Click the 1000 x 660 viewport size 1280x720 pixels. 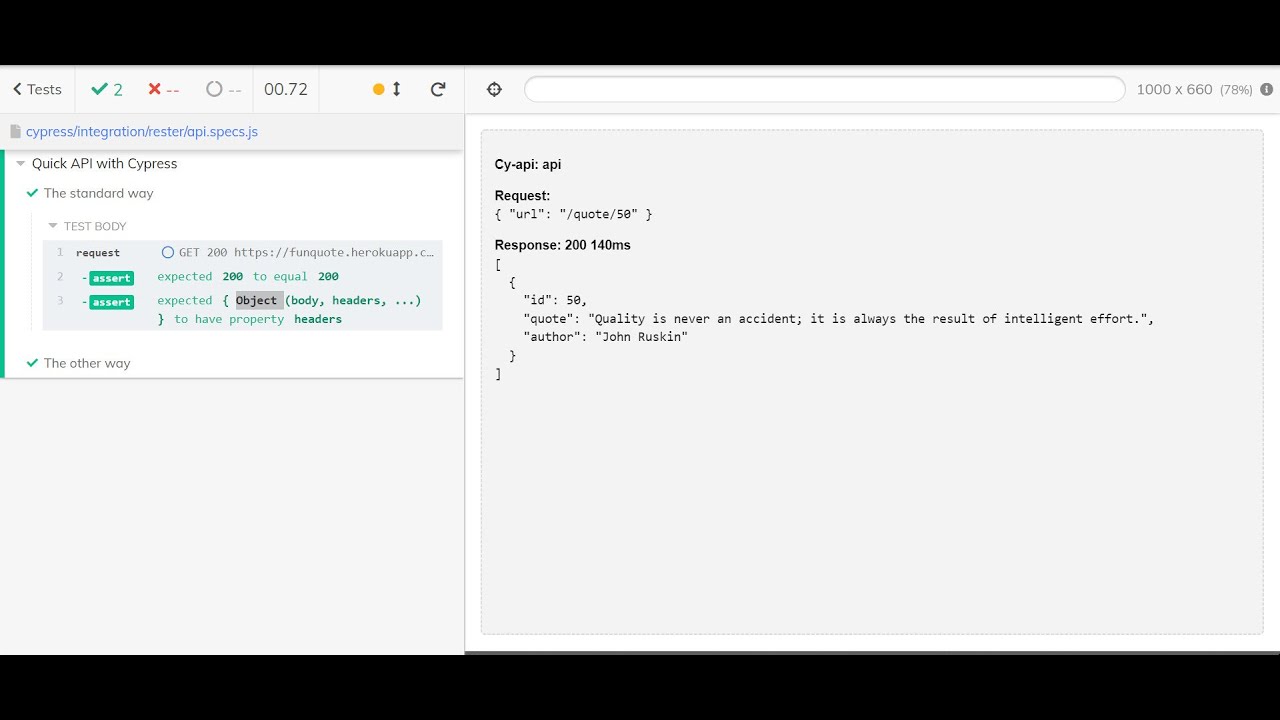tap(1174, 89)
